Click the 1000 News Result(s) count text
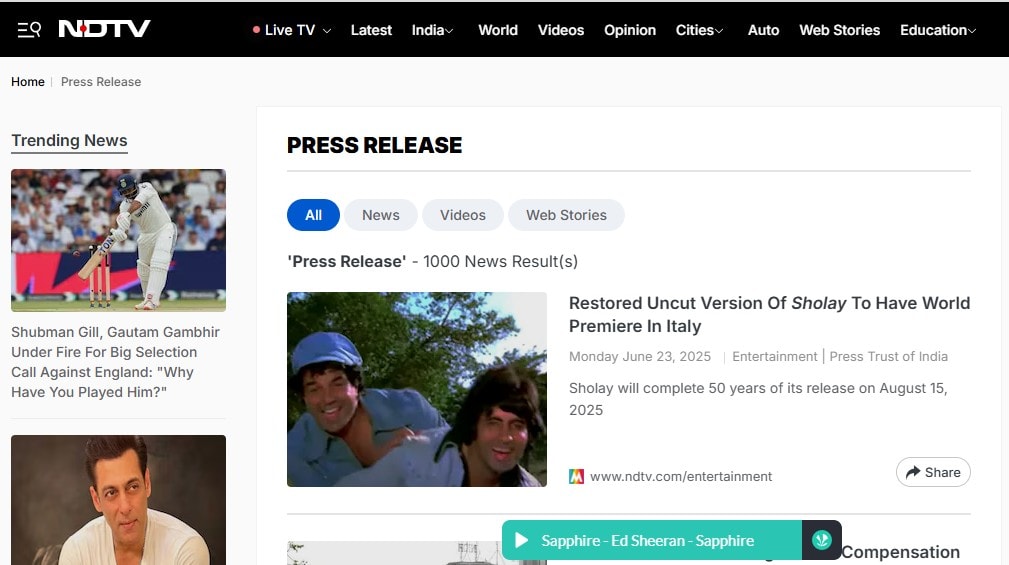 [501, 261]
